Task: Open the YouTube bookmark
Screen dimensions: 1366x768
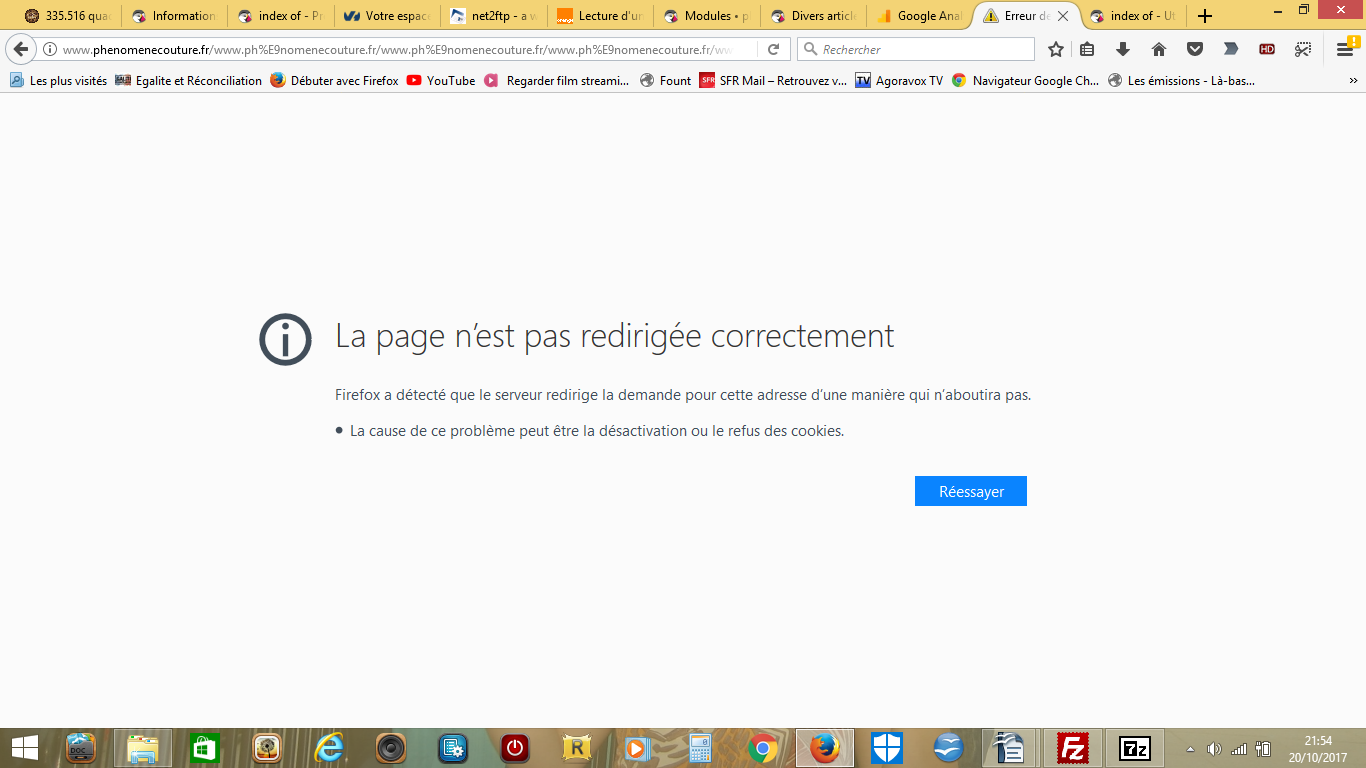Action: 441,81
